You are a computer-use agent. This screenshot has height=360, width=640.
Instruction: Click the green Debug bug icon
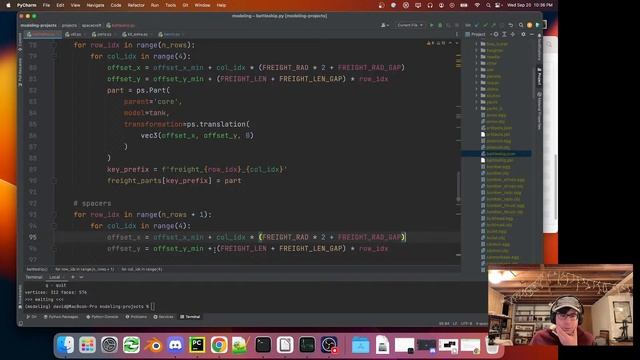(440, 25)
